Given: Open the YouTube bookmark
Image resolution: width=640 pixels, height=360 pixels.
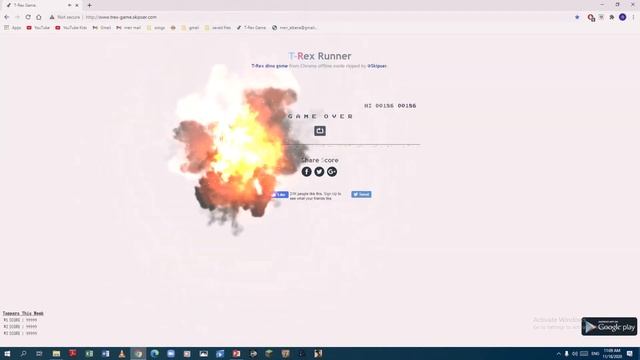Looking at the screenshot, I should point(38,28).
